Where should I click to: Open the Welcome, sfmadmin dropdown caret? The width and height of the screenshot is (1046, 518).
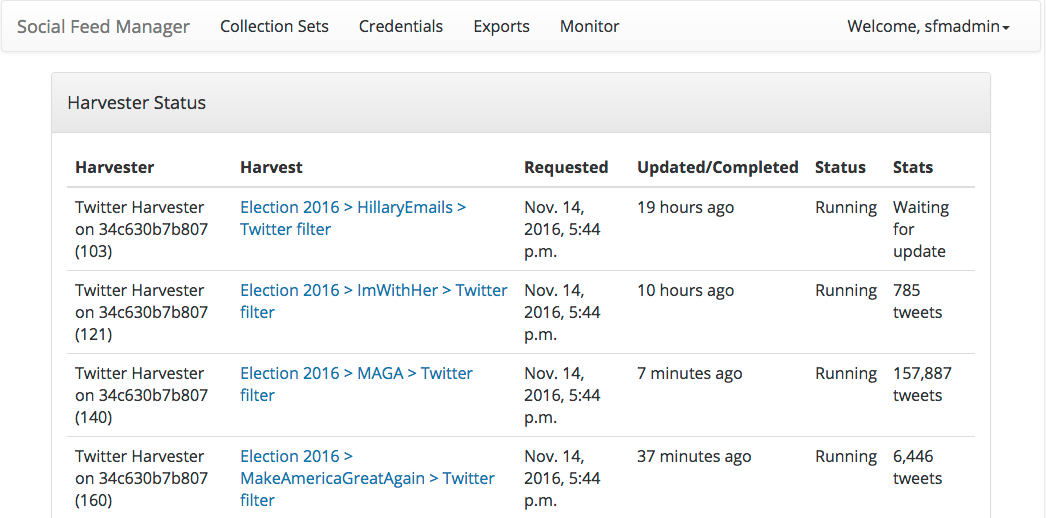1006,27
